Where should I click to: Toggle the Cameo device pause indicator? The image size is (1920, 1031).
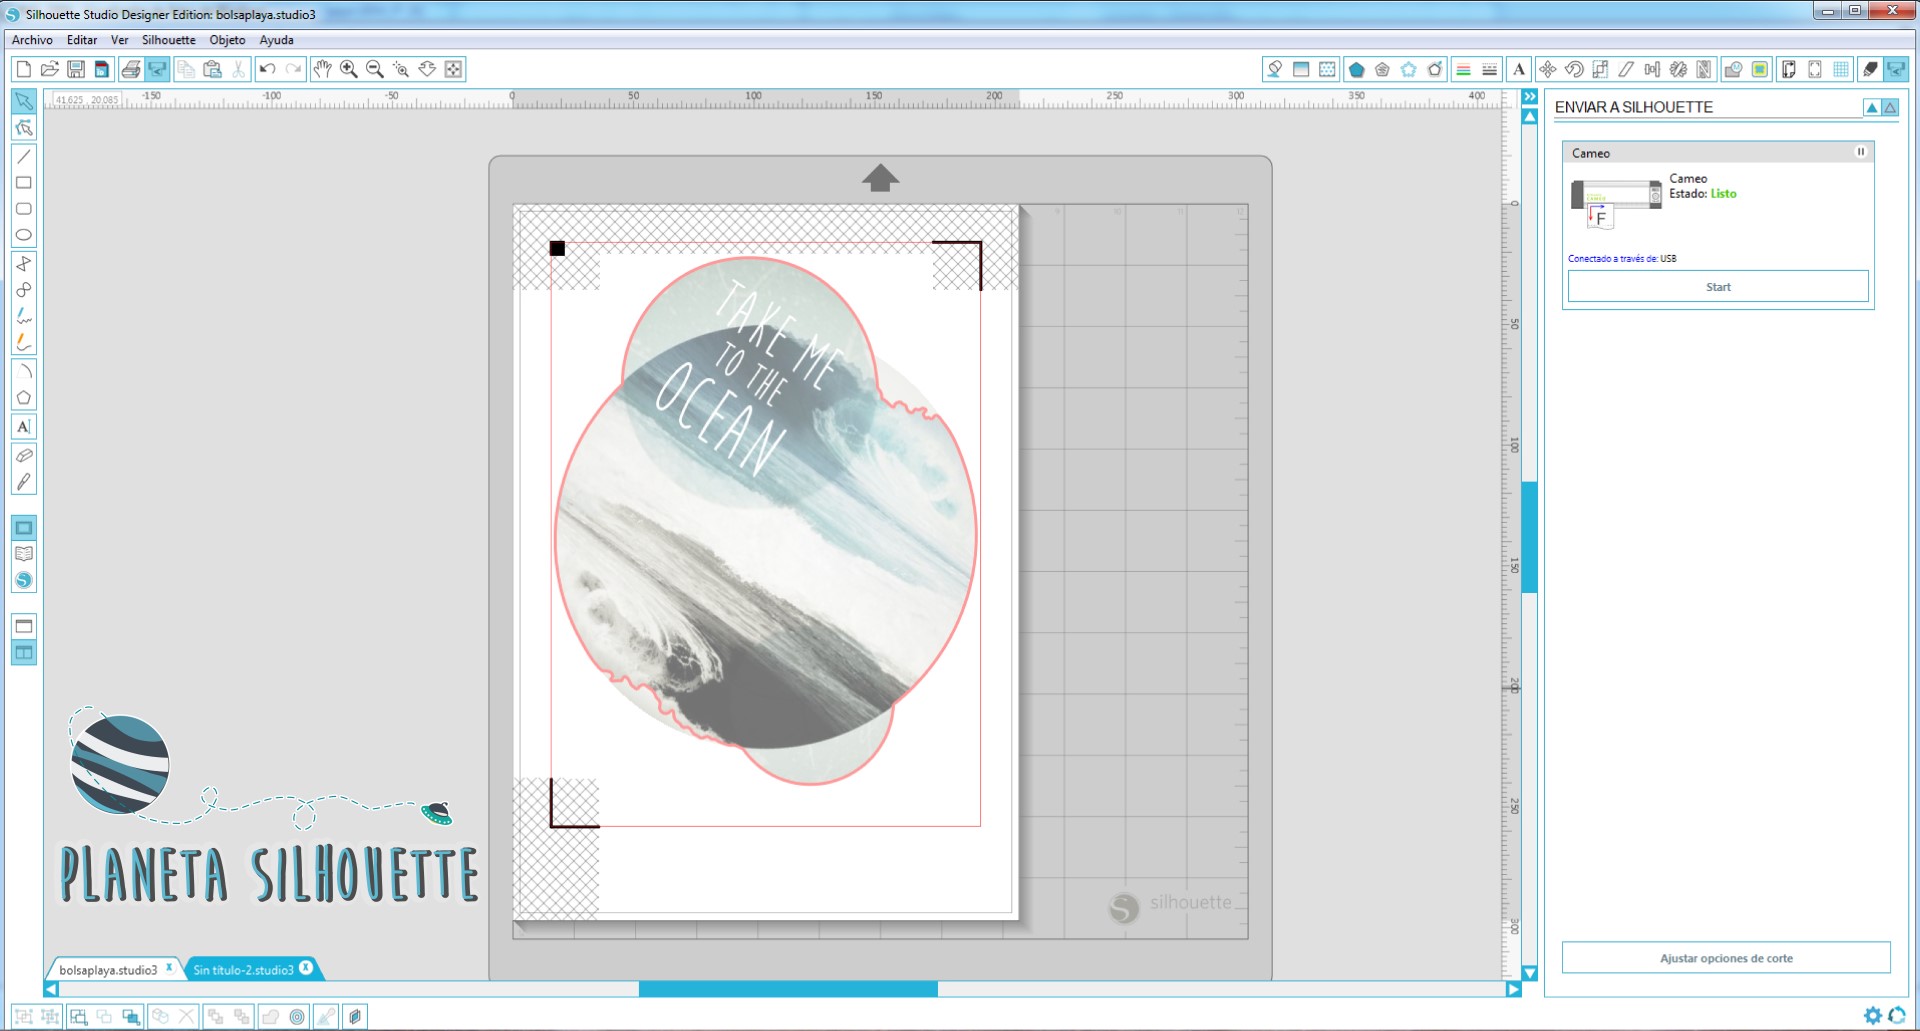coord(1860,153)
